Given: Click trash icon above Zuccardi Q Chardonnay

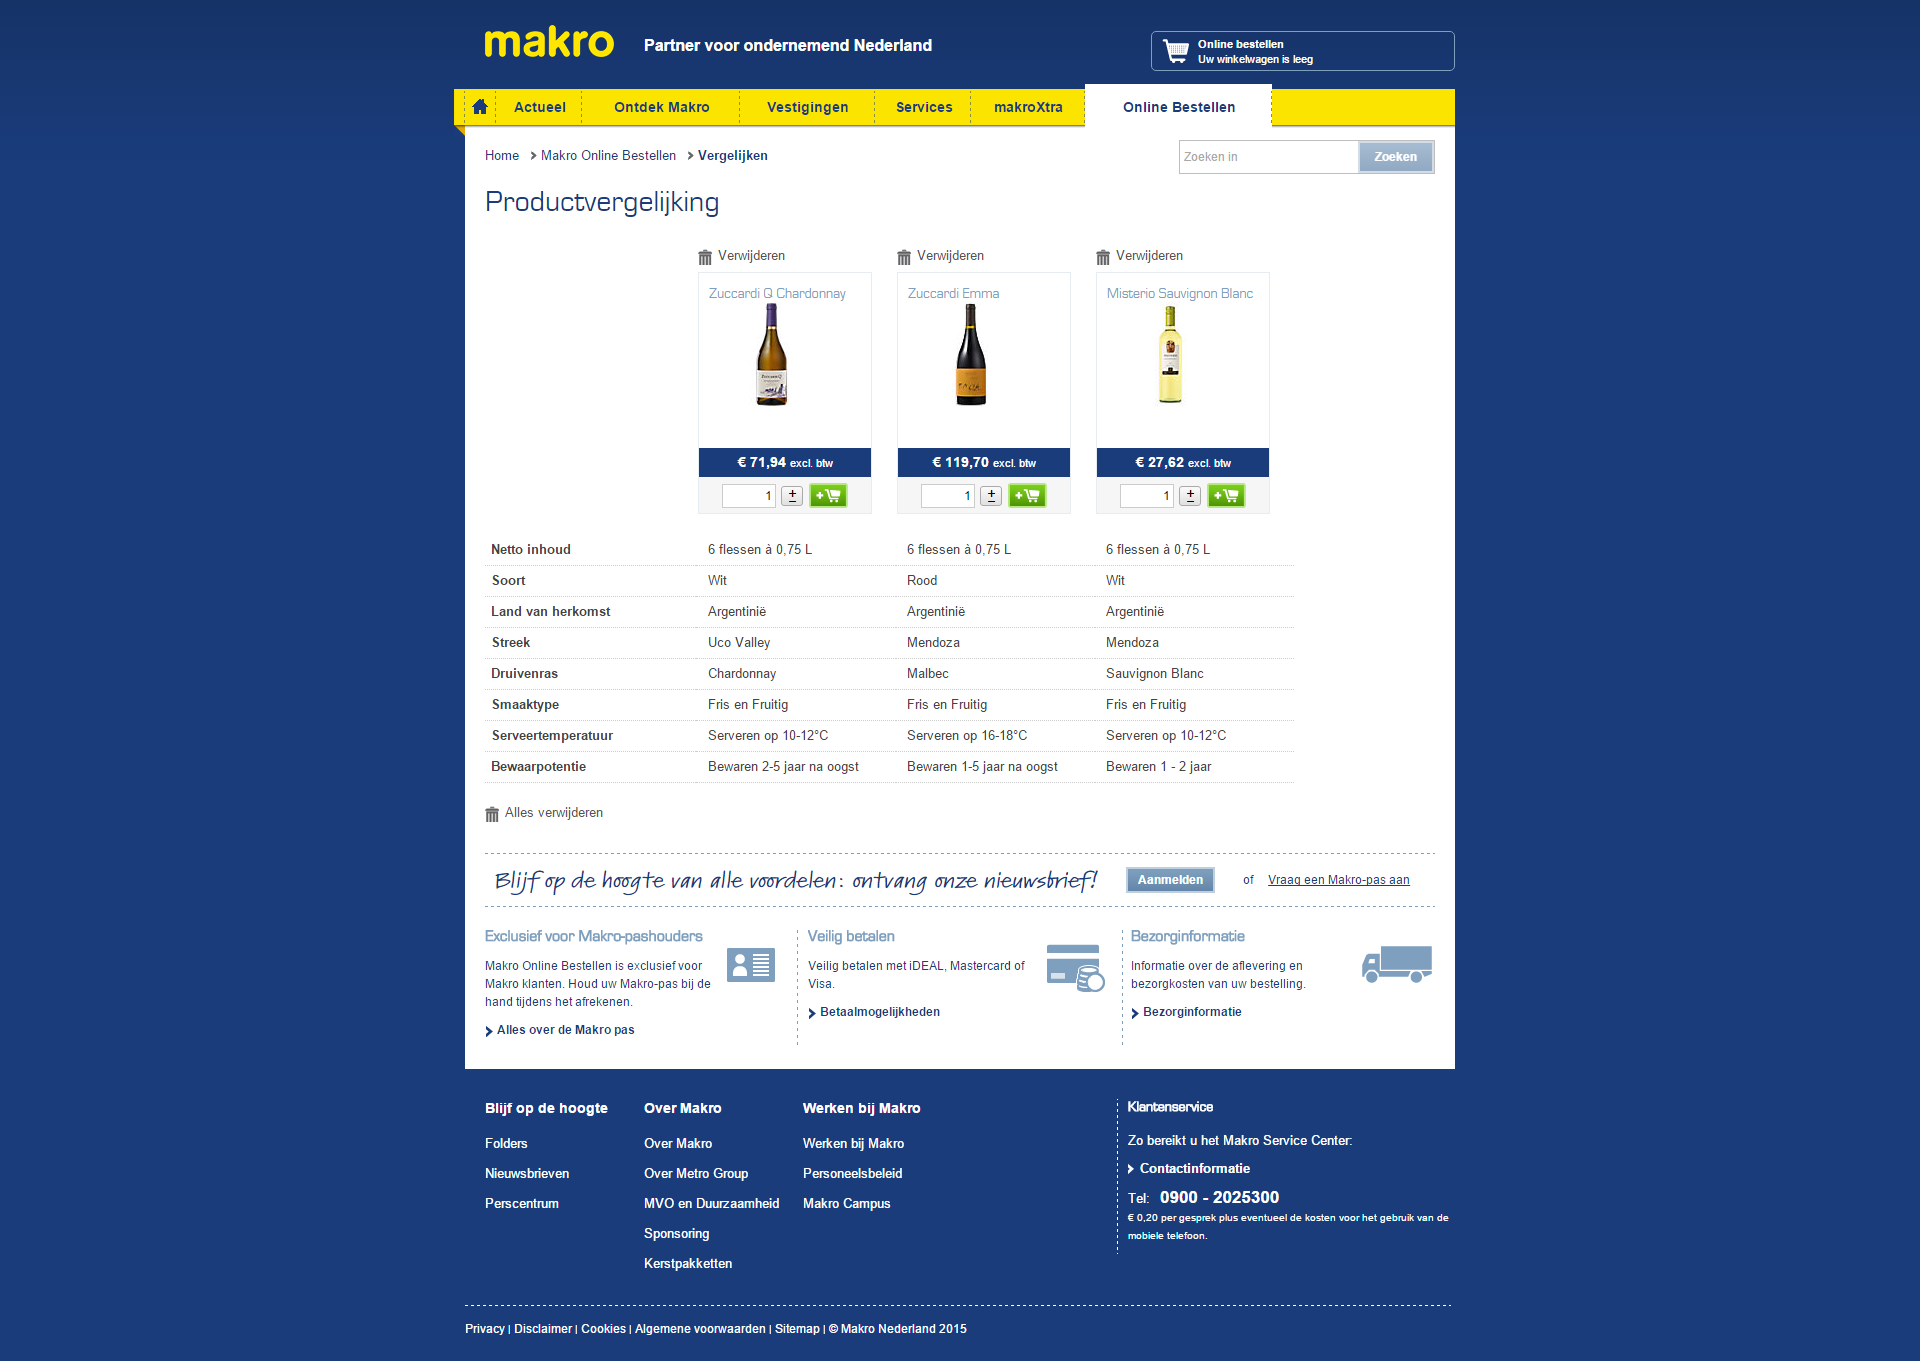Looking at the screenshot, I should pos(705,257).
